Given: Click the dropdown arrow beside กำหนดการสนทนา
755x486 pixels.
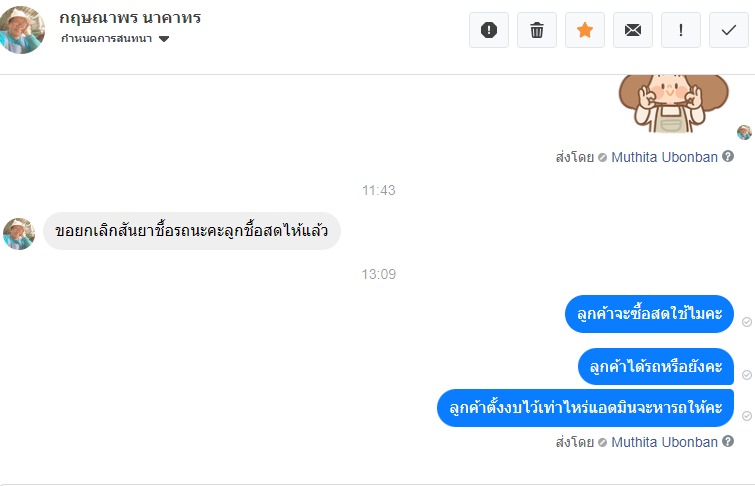Looking at the screenshot, I should pyautogui.click(x=164, y=40).
